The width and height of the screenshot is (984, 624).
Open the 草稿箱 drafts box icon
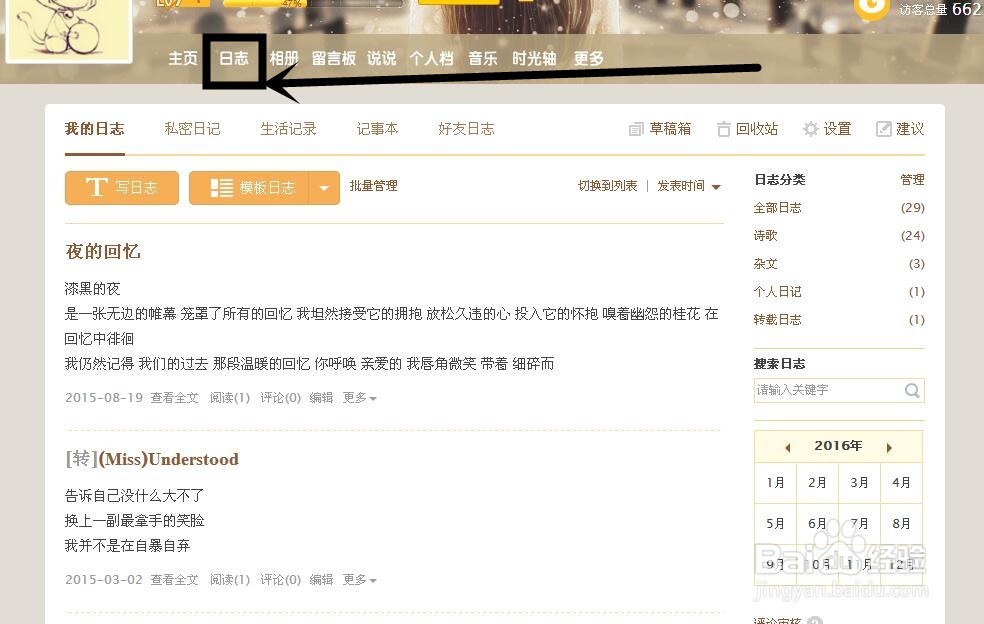[636, 129]
